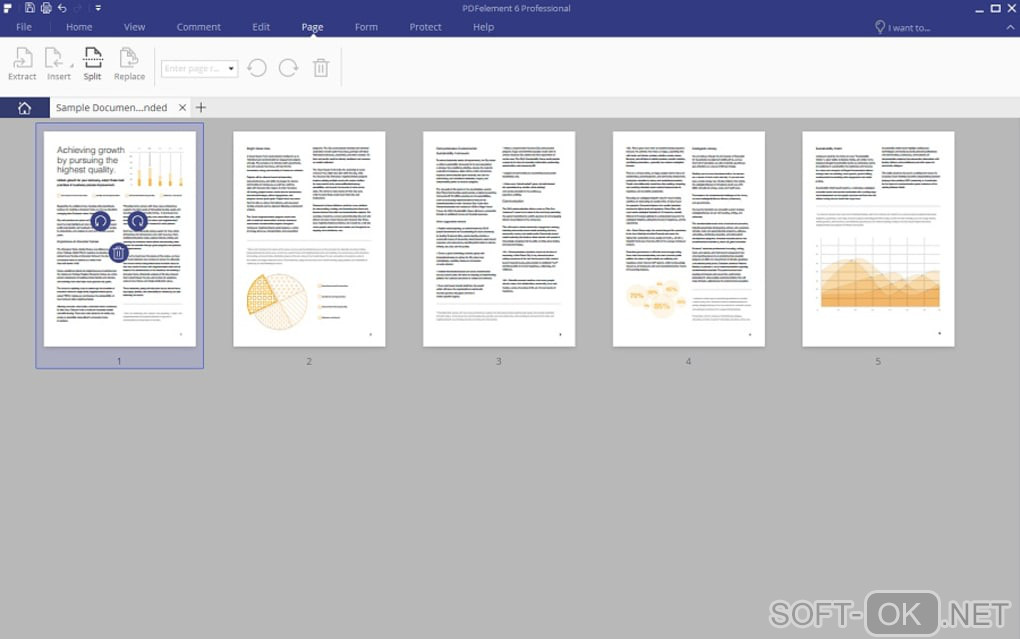Select page 2 thumbnail with pie chart

(x=310, y=239)
